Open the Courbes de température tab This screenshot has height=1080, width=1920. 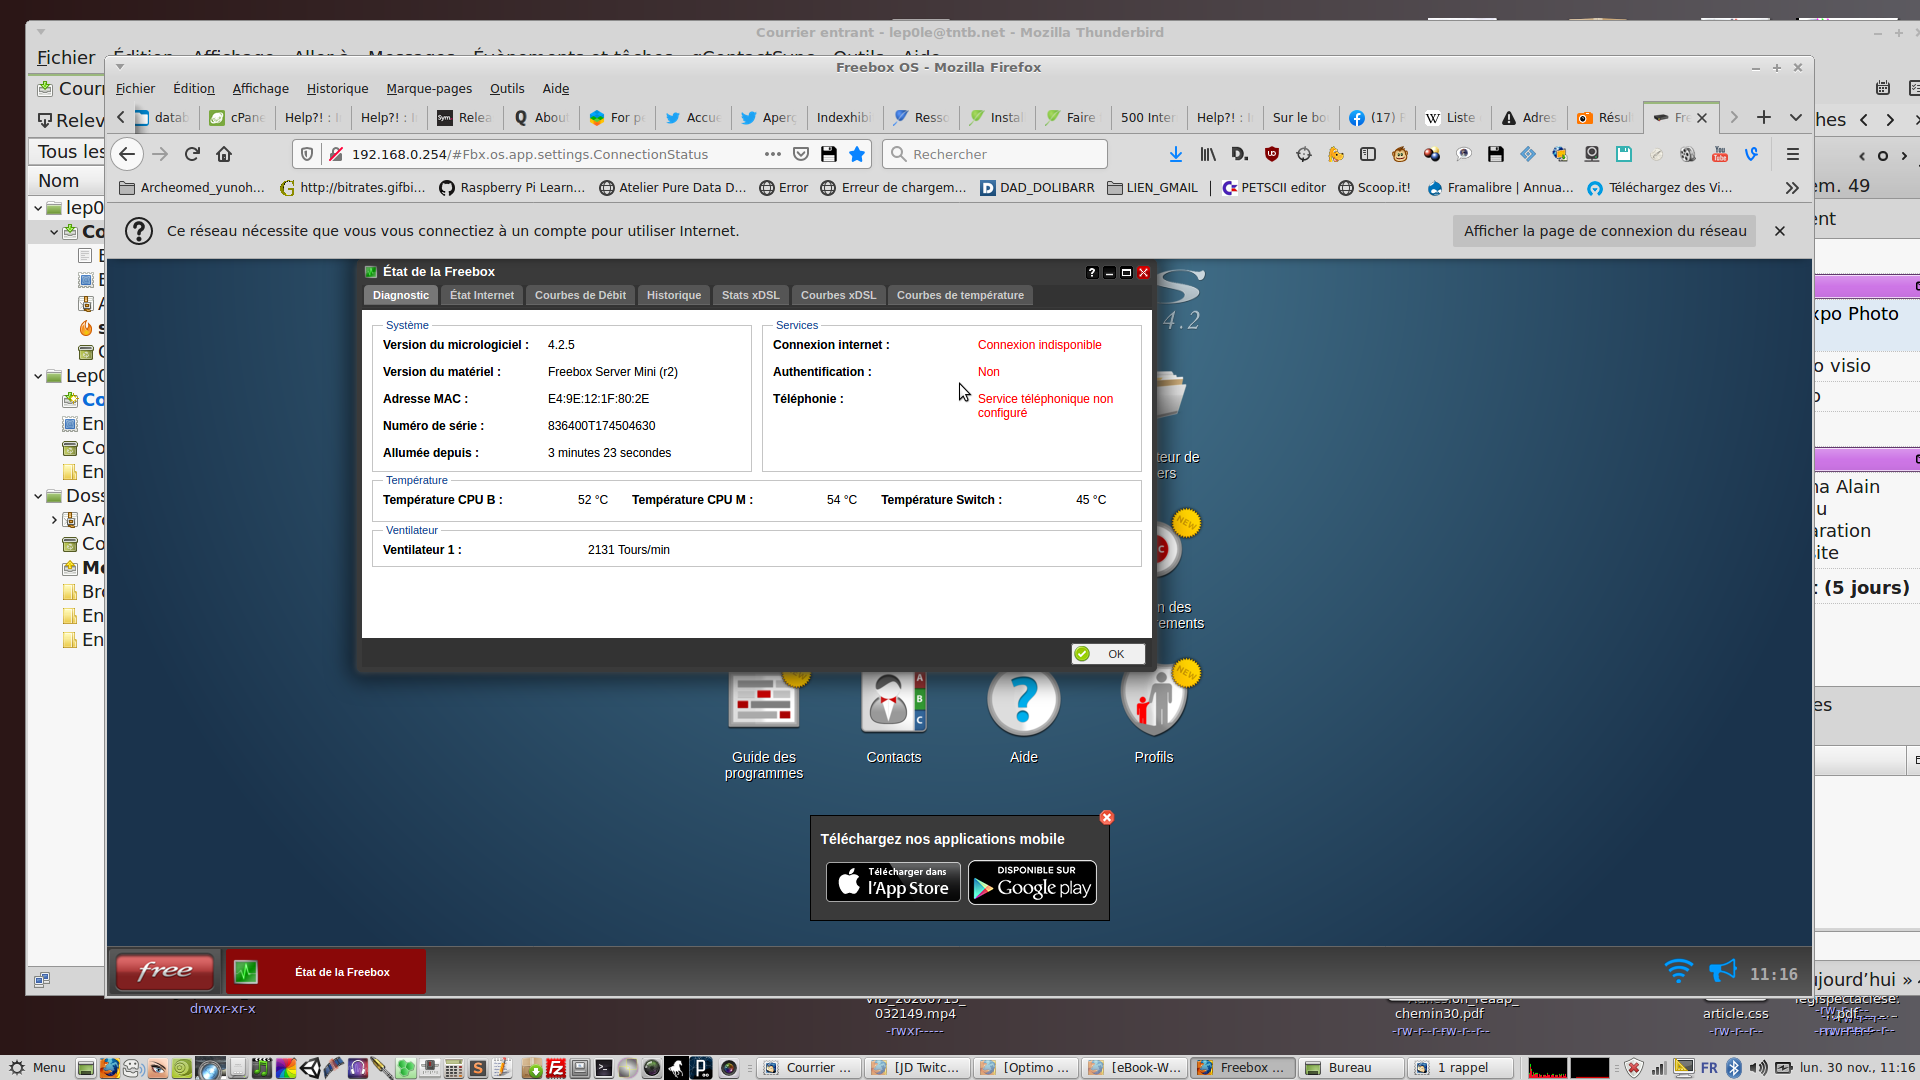(959, 295)
